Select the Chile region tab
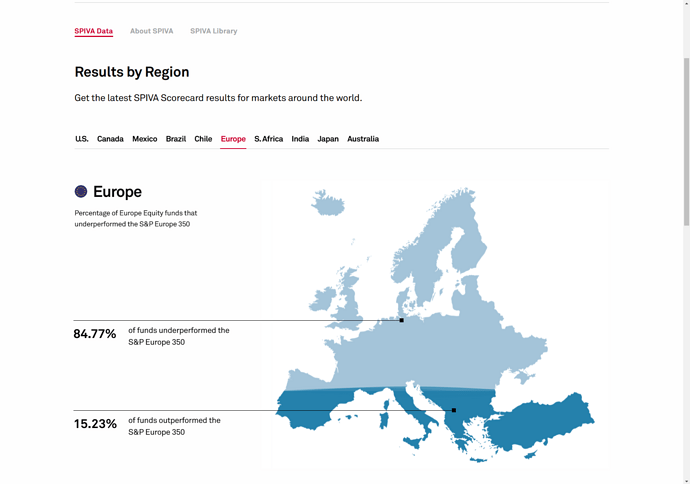This screenshot has height=484, width=690. [x=203, y=139]
